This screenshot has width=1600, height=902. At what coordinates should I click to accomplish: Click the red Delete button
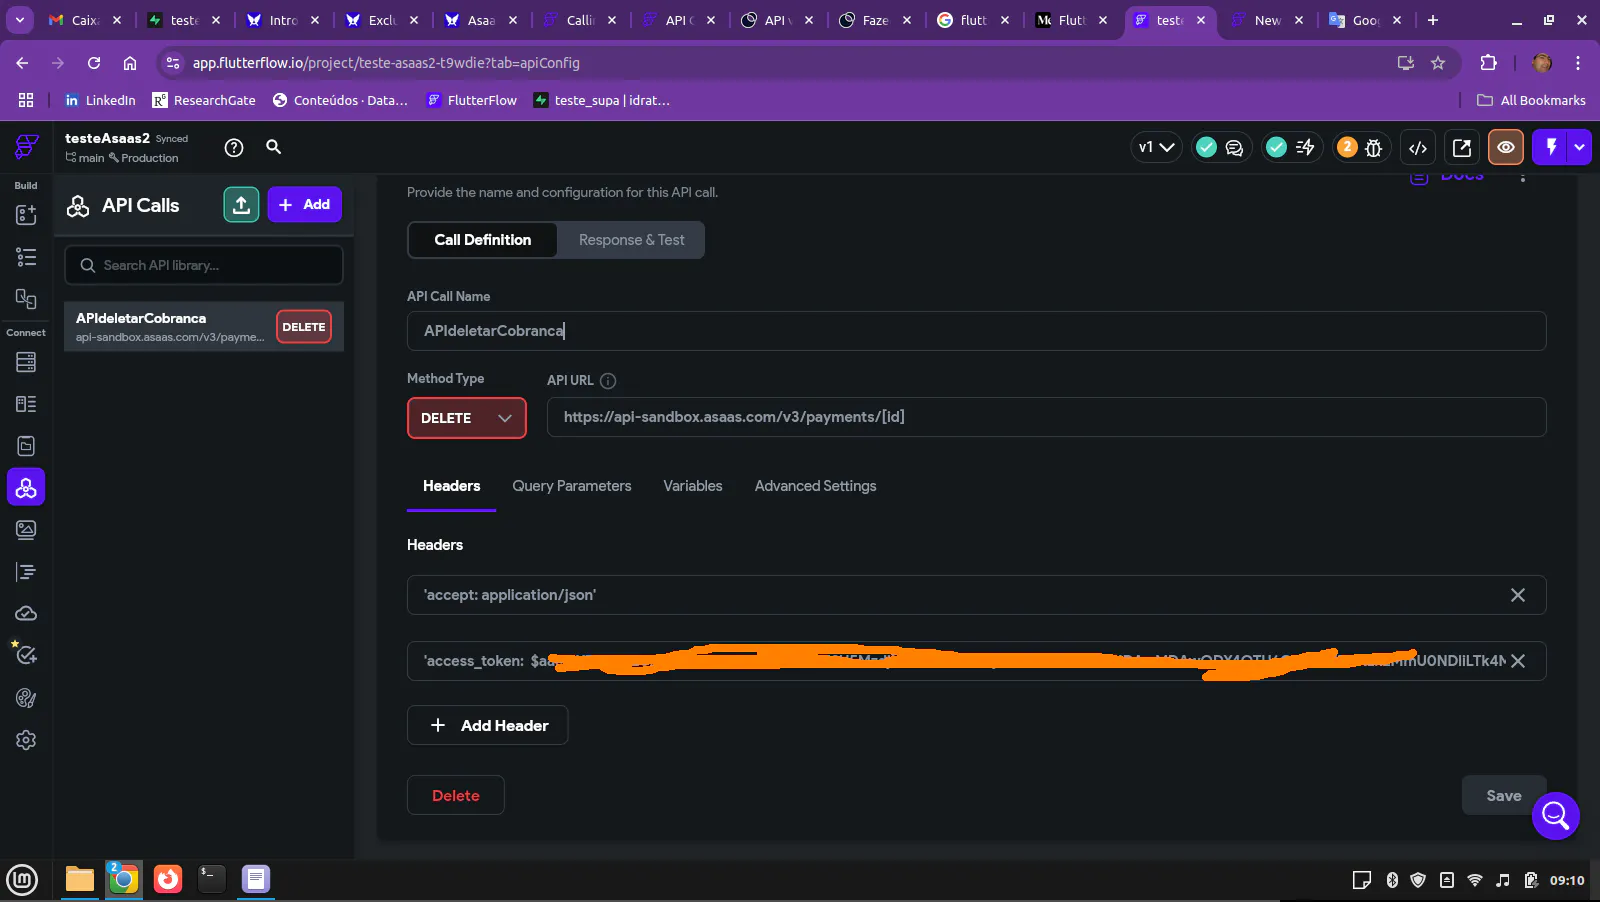click(x=456, y=795)
